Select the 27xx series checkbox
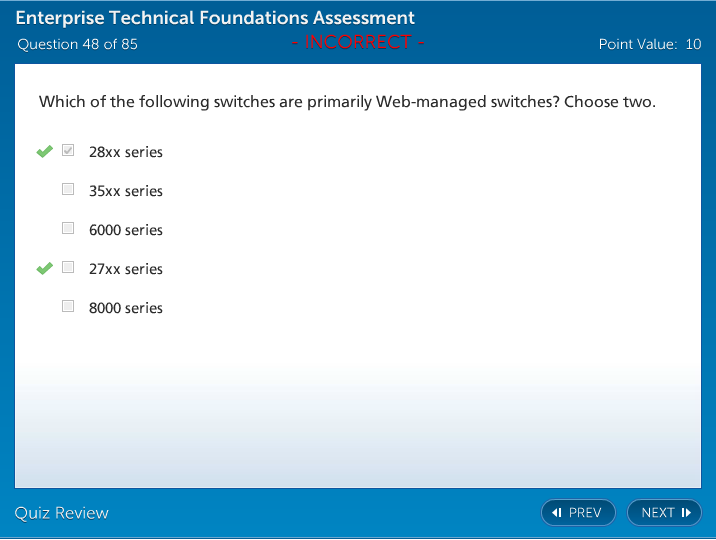This screenshot has width=716, height=540. [68, 267]
